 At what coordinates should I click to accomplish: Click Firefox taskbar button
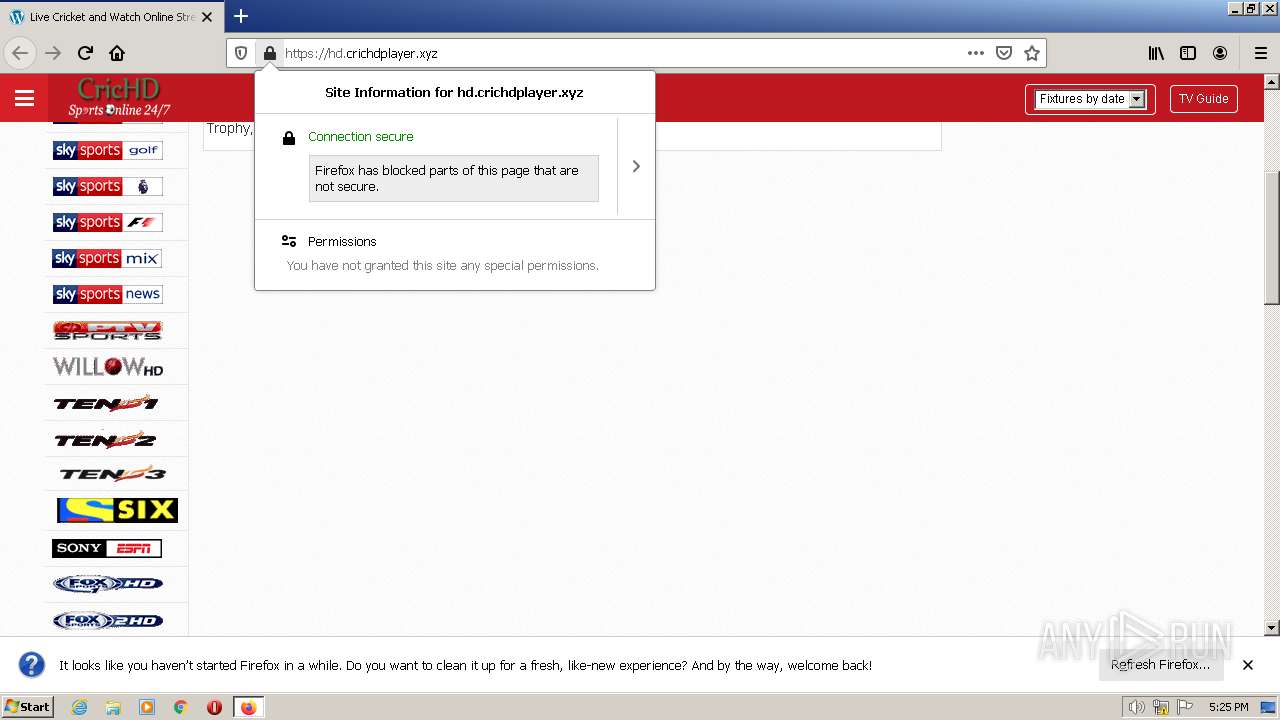(x=248, y=707)
